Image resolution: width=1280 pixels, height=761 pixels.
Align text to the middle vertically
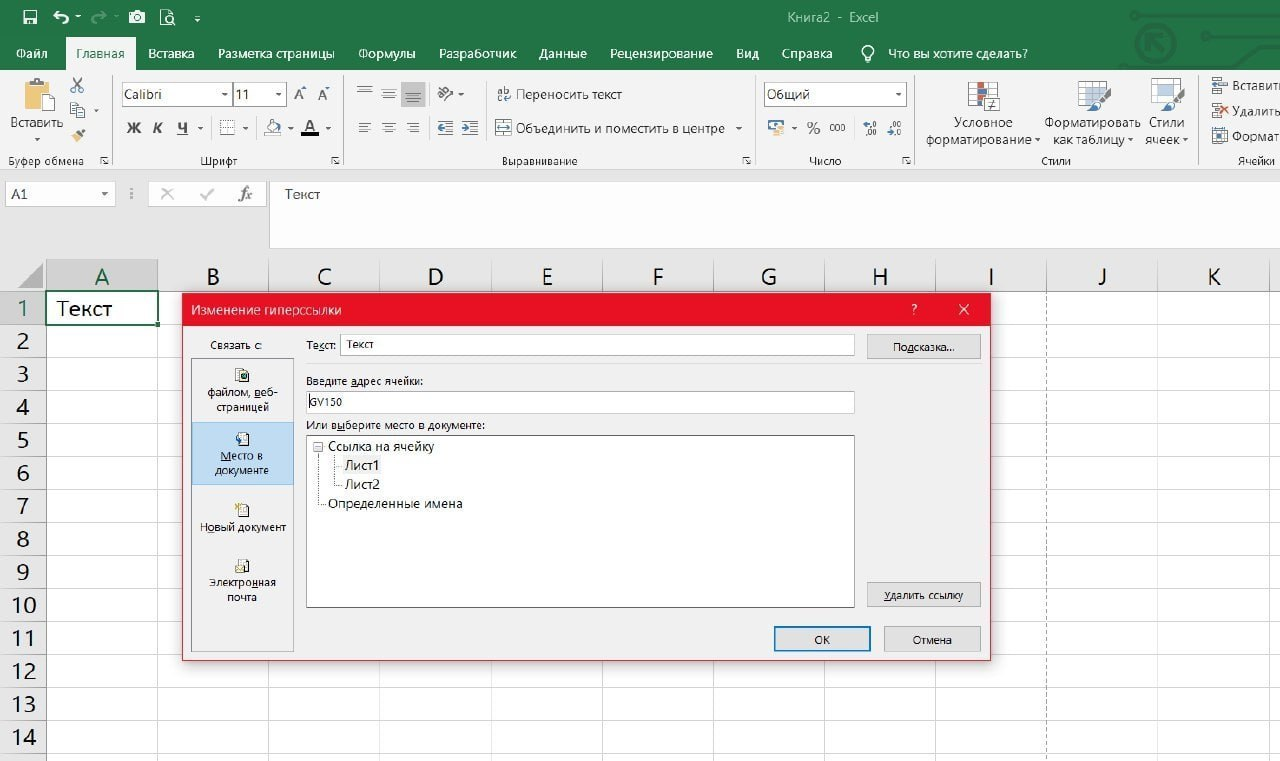point(389,94)
